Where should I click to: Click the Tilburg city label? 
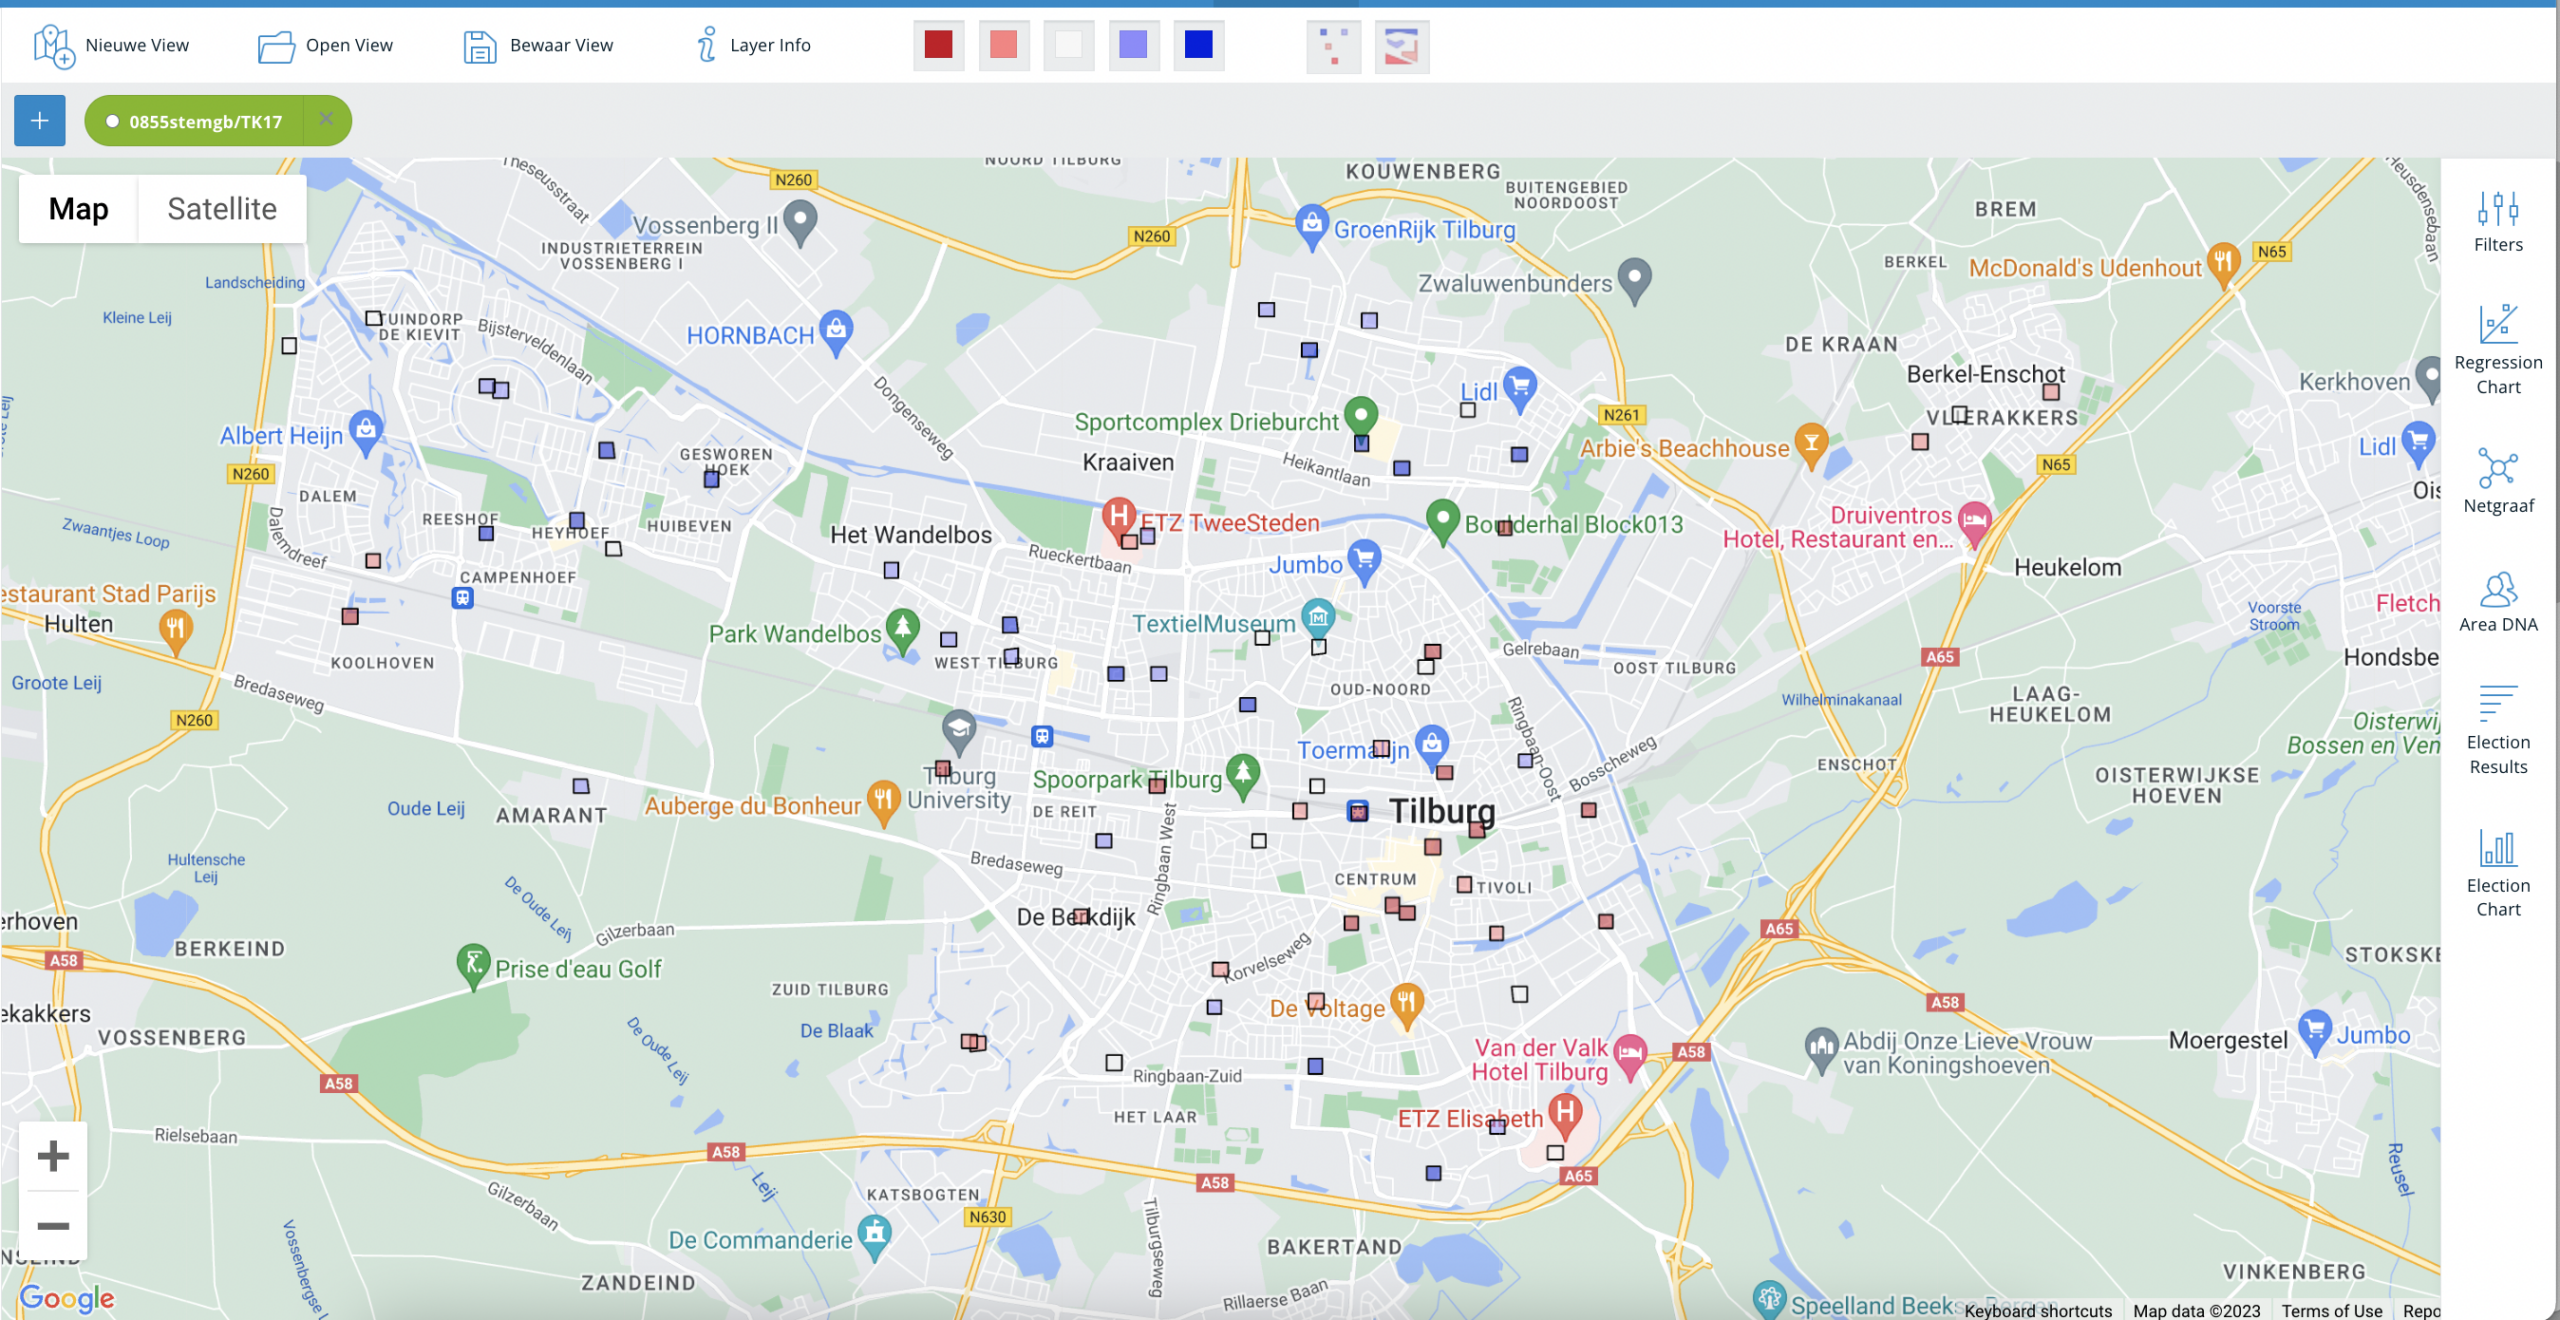pos(1442,811)
